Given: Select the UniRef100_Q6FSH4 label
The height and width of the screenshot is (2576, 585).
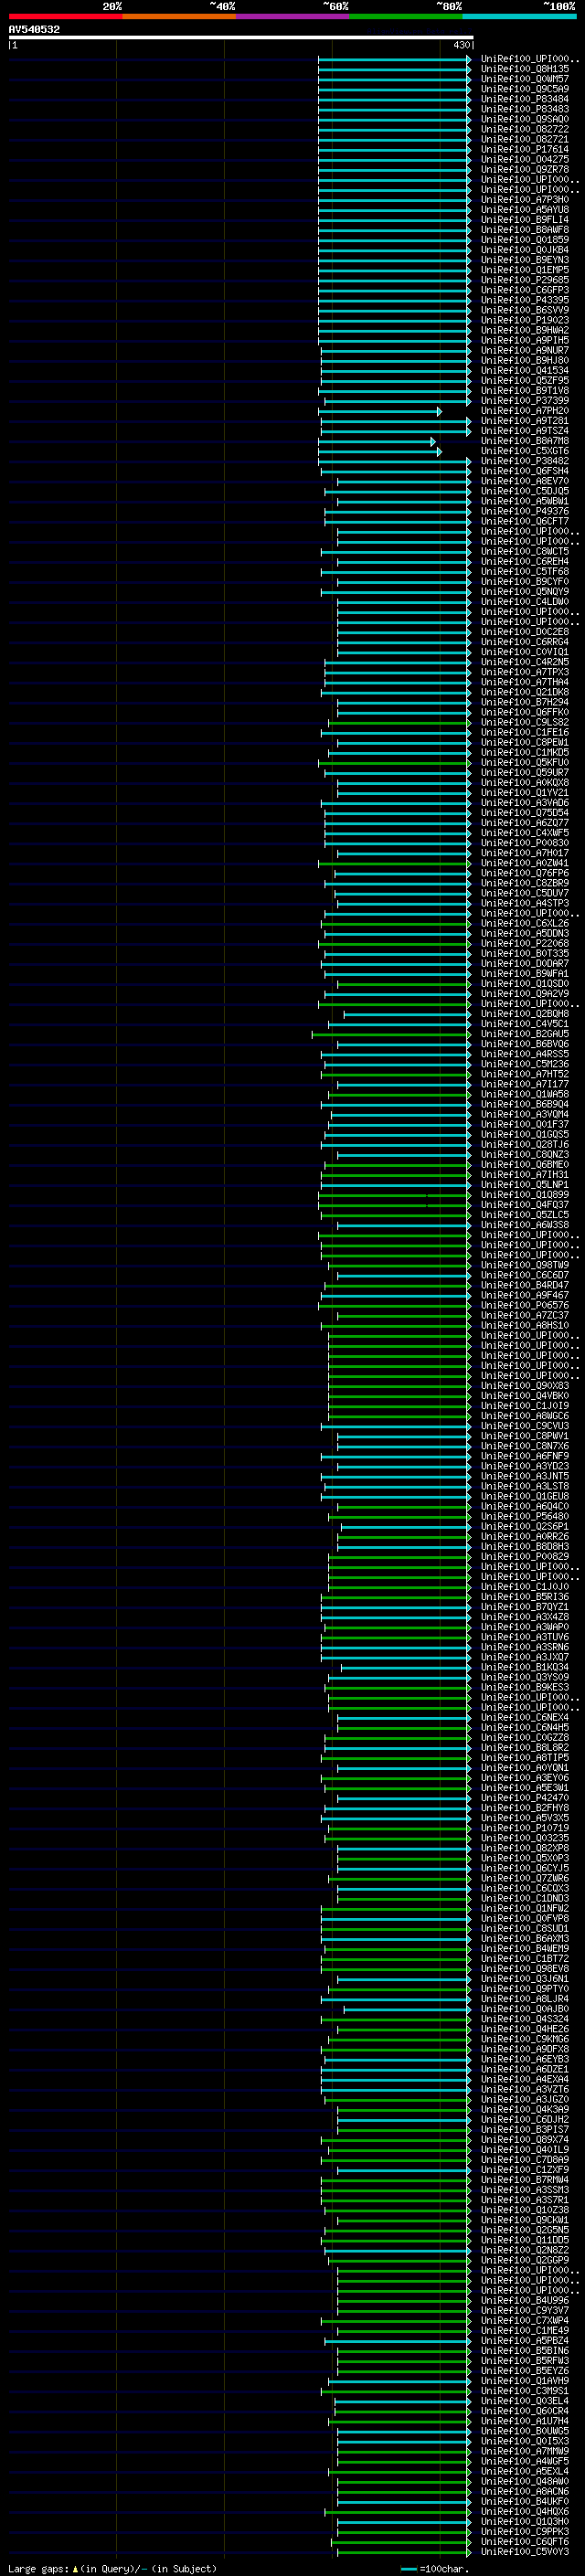Looking at the screenshot, I should [x=524, y=471].
